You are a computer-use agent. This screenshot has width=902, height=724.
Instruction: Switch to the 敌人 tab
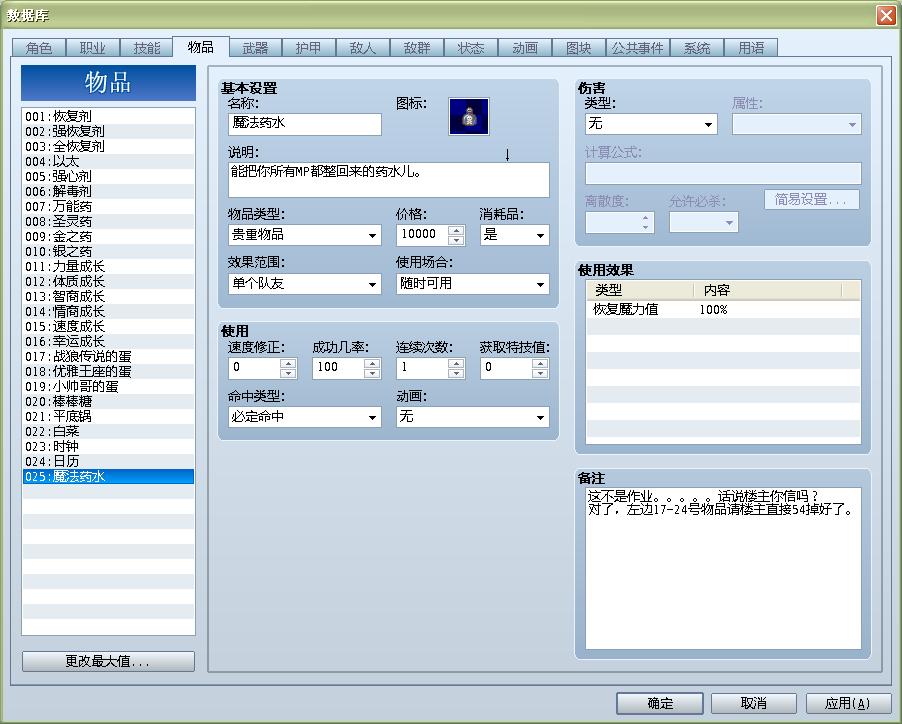pyautogui.click(x=362, y=46)
